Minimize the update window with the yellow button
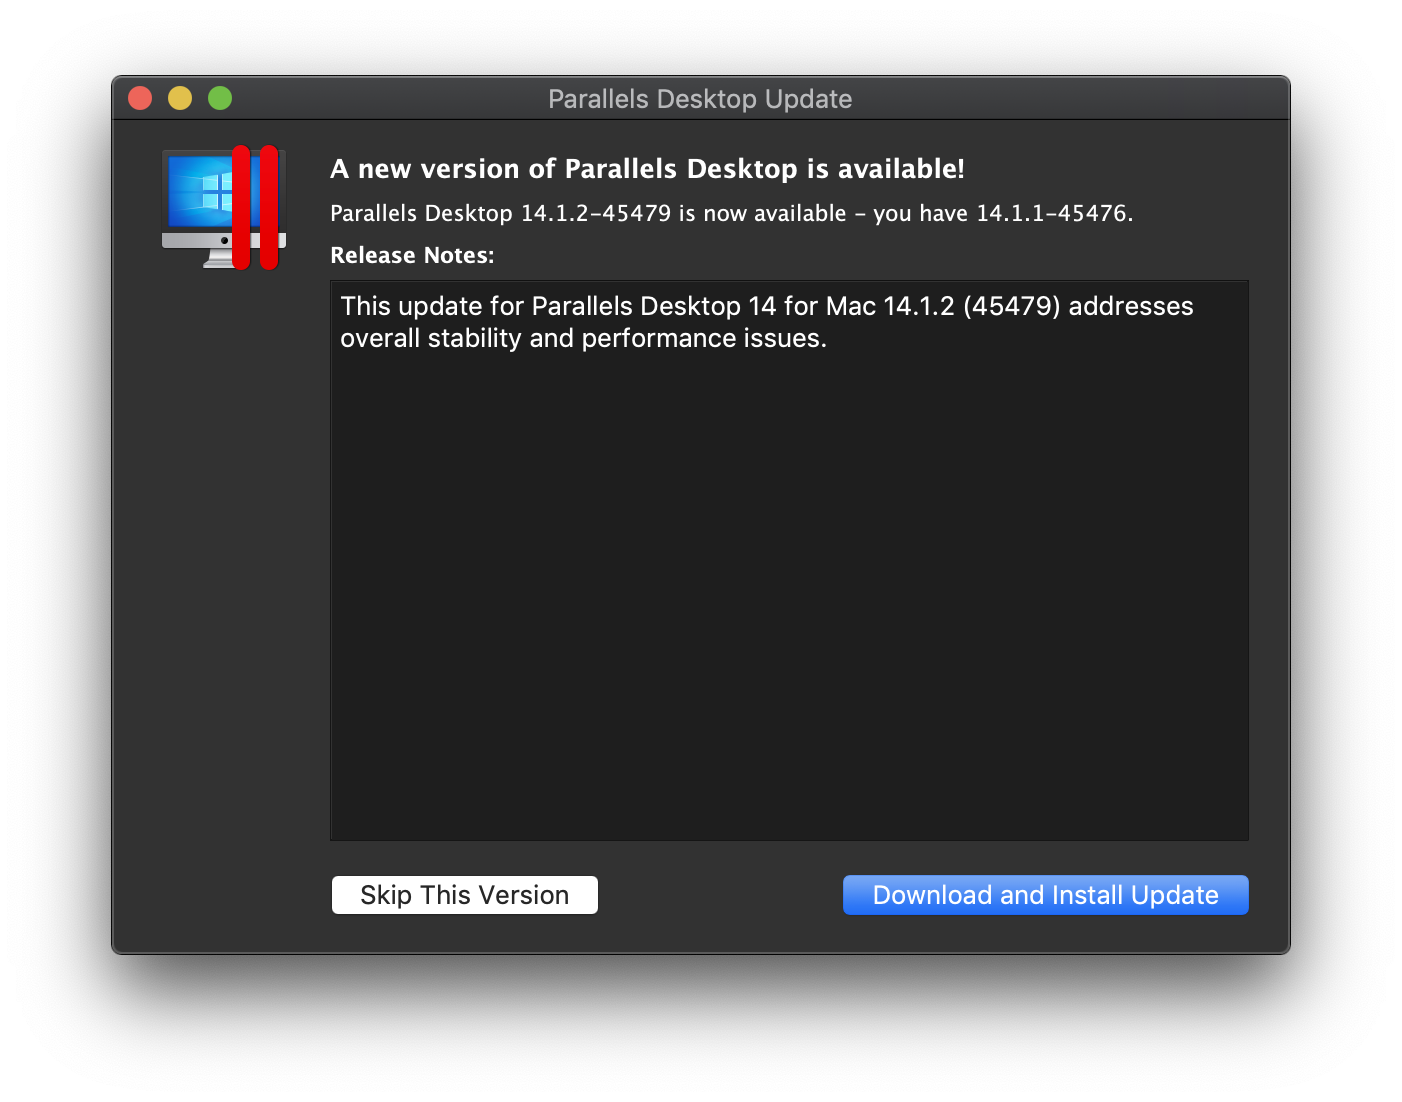Image resolution: width=1402 pixels, height=1102 pixels. pos(180,98)
